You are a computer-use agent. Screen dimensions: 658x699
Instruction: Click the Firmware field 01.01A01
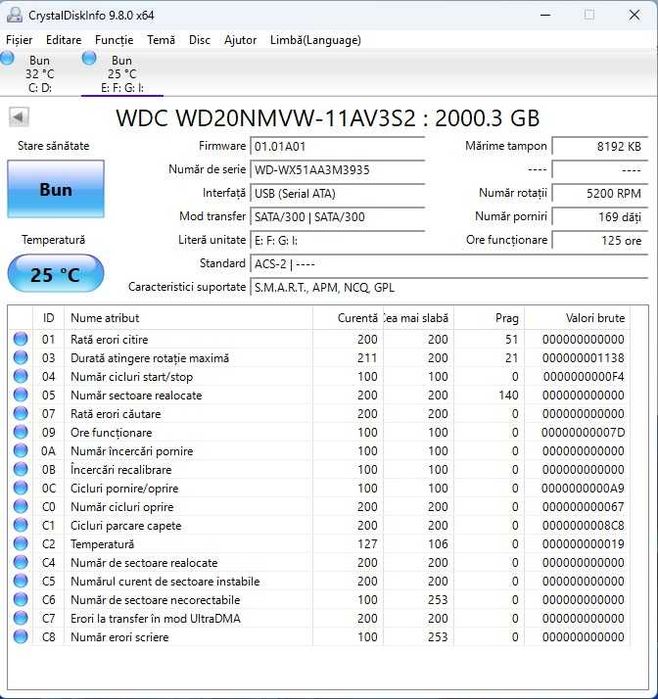[337, 146]
